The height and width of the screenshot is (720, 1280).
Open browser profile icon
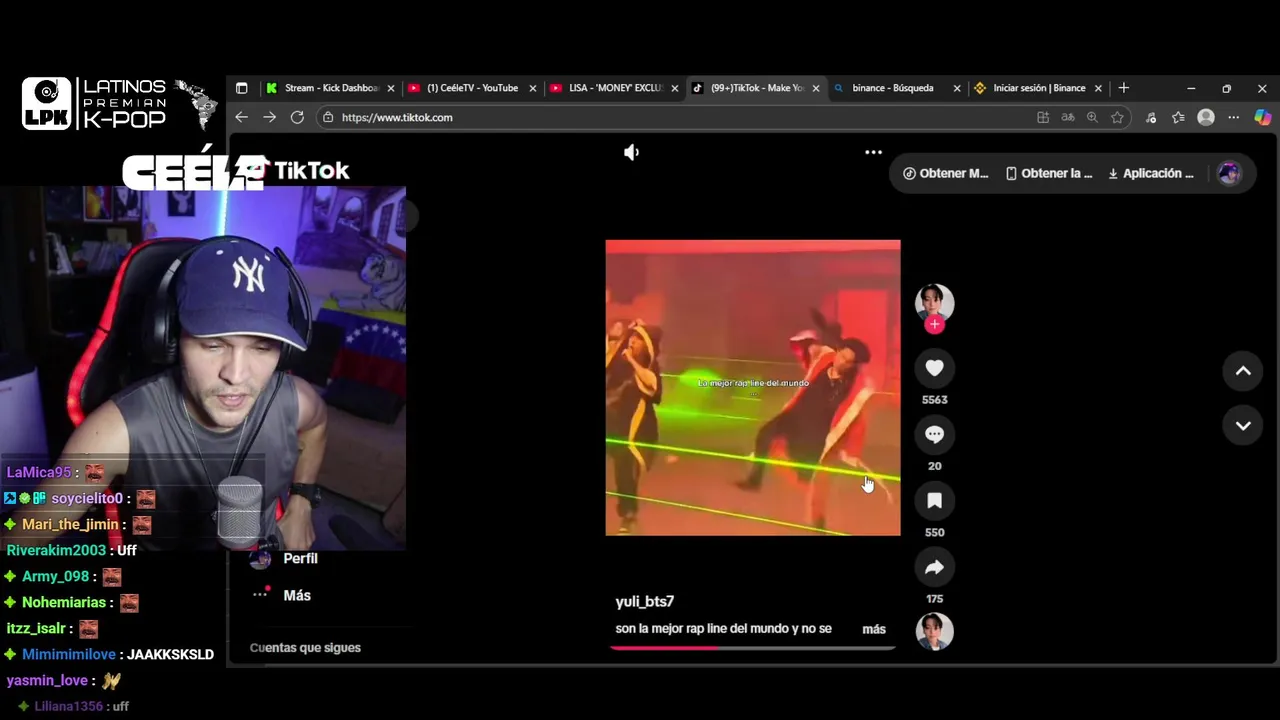1206,117
